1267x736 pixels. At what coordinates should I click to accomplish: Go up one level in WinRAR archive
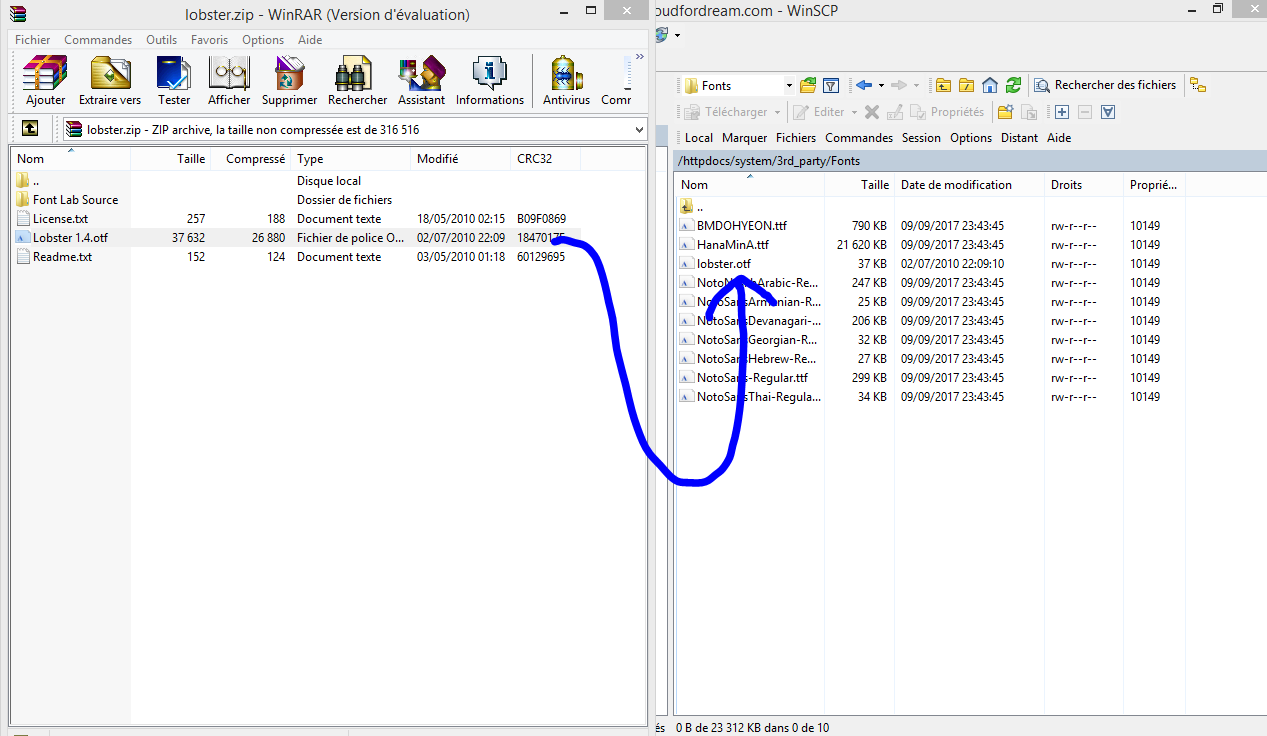click(30, 129)
